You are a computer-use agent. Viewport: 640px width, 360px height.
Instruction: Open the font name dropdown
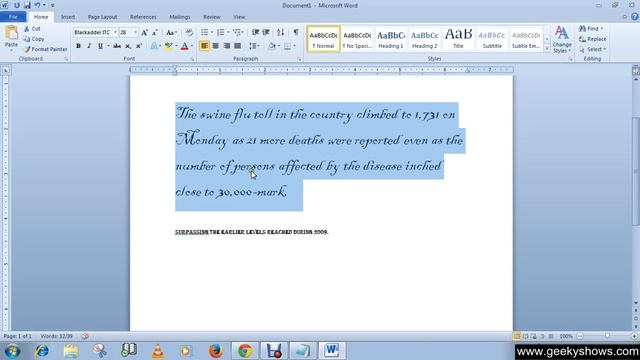[x=116, y=32]
